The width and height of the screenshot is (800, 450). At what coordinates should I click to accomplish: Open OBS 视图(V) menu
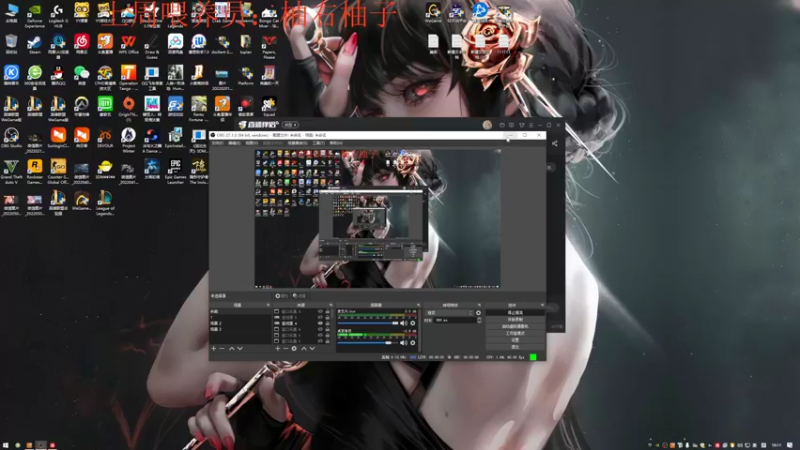252,143
